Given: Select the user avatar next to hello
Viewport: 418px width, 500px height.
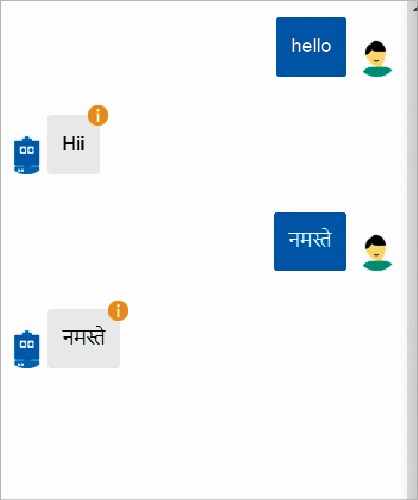Looking at the screenshot, I should click(377, 59).
